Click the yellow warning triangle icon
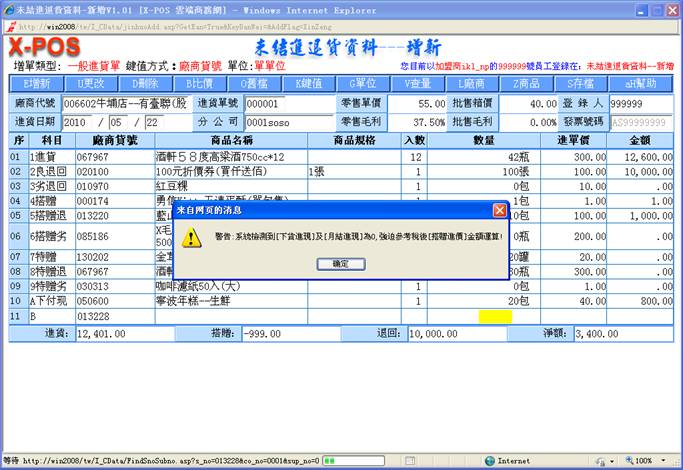 [193, 237]
